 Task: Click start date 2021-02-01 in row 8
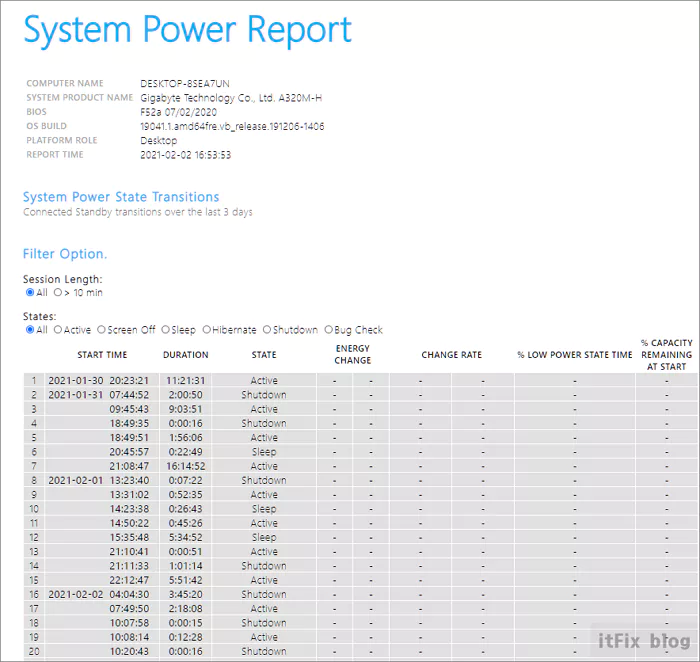[75, 481]
